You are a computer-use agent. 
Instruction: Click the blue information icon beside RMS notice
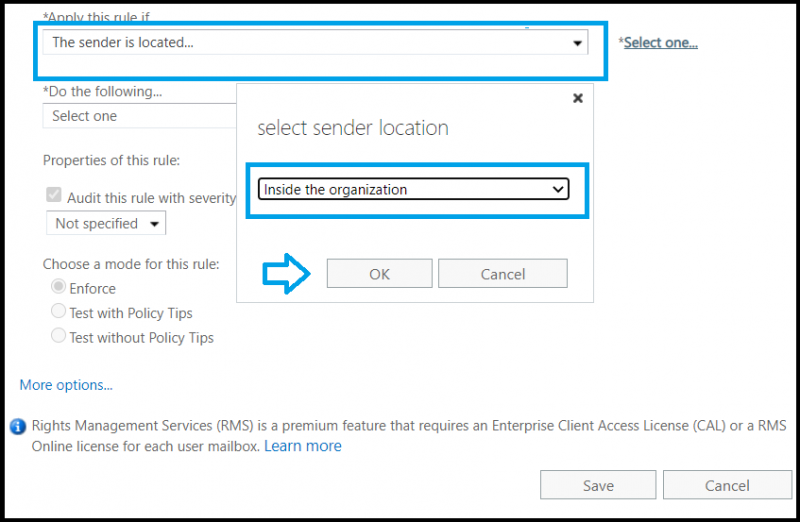click(17, 427)
